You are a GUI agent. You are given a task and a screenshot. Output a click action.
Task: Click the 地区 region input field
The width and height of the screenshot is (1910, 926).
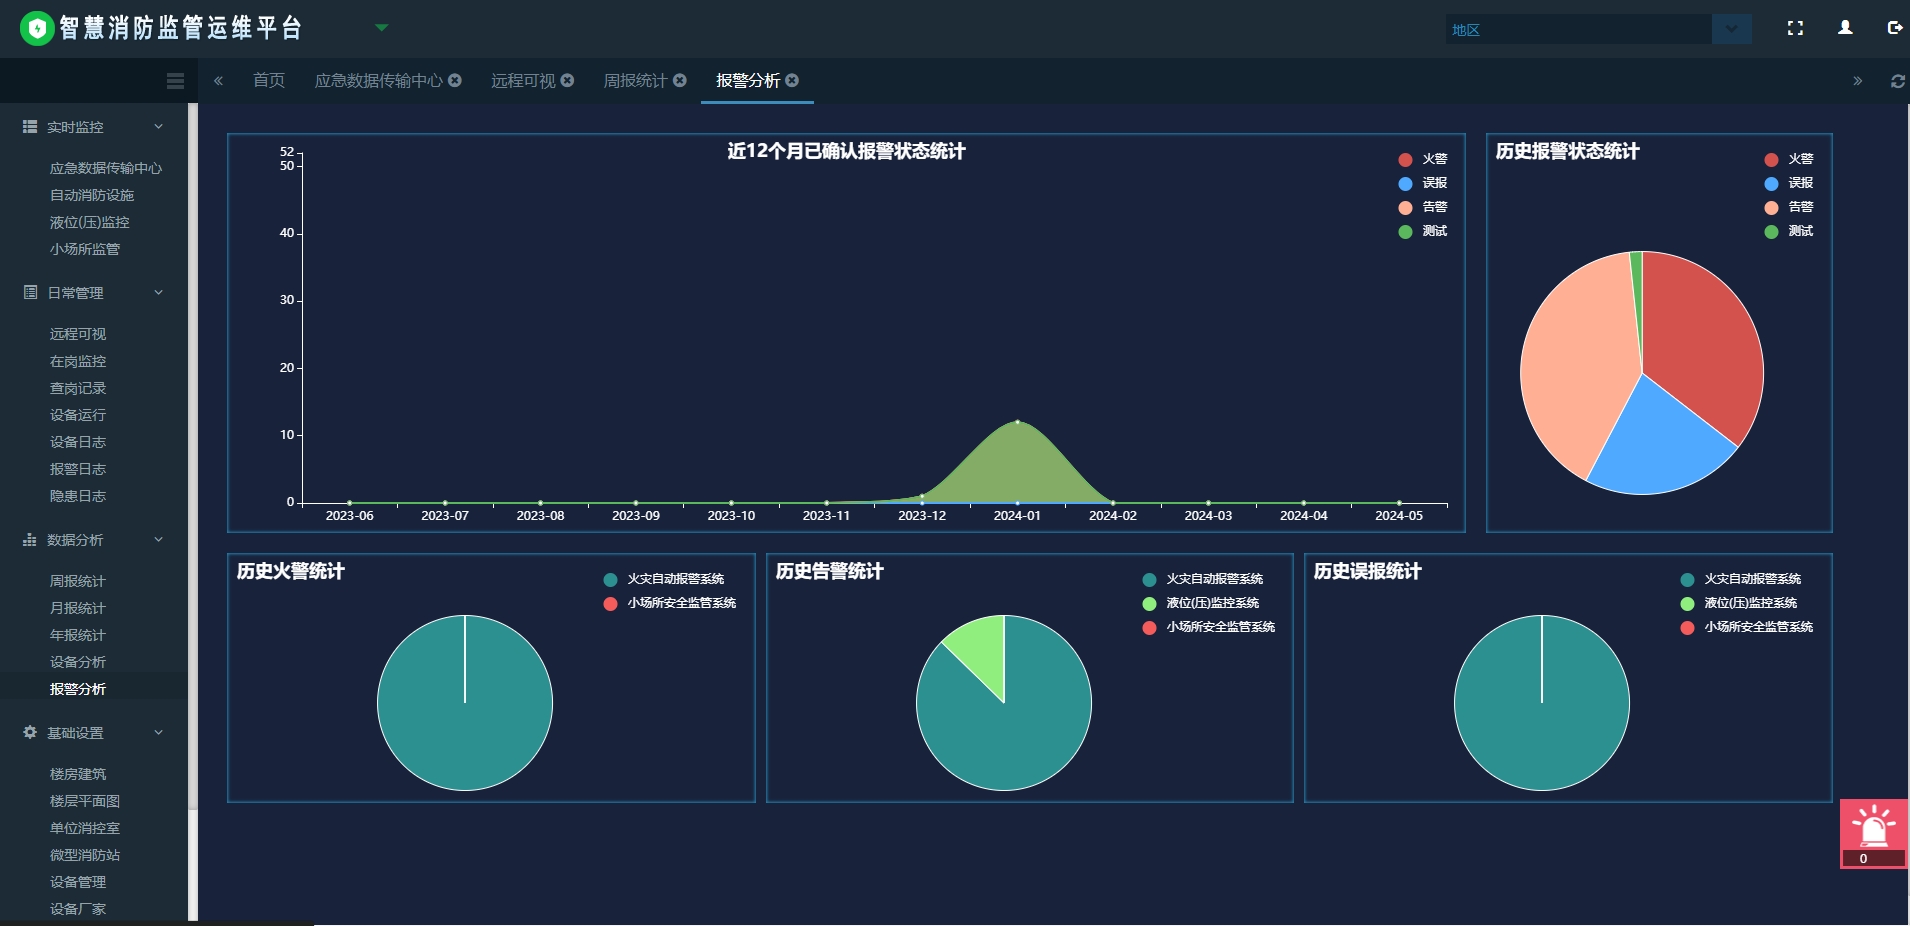[x=1579, y=29]
